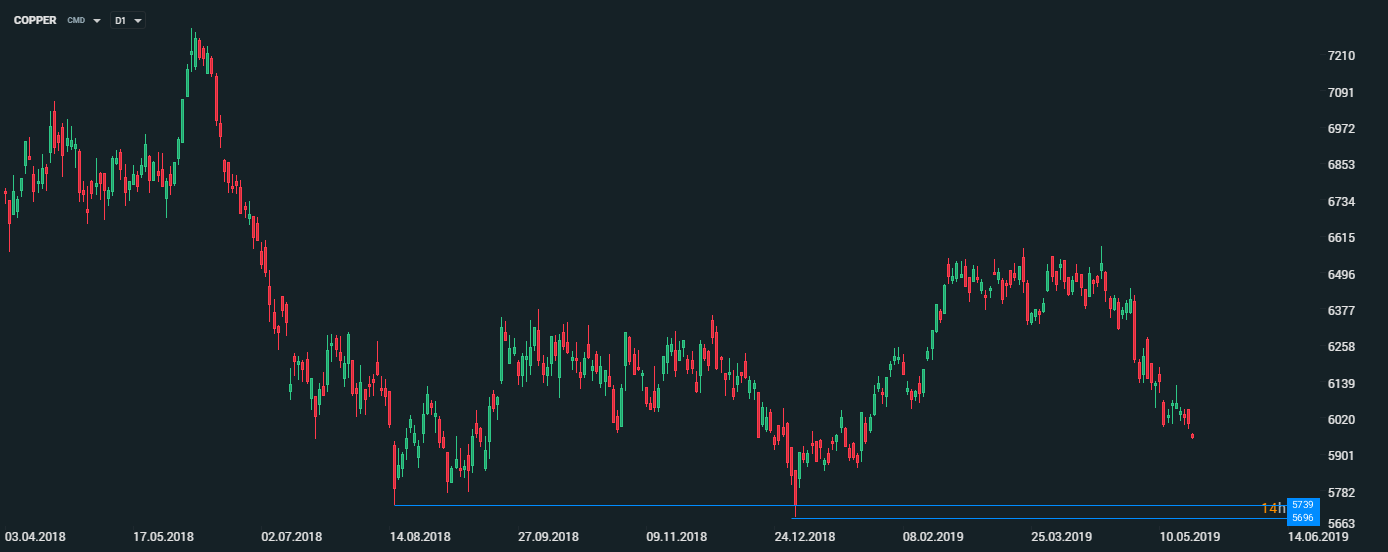Click the 10.05.2019 date label

coord(1190,538)
